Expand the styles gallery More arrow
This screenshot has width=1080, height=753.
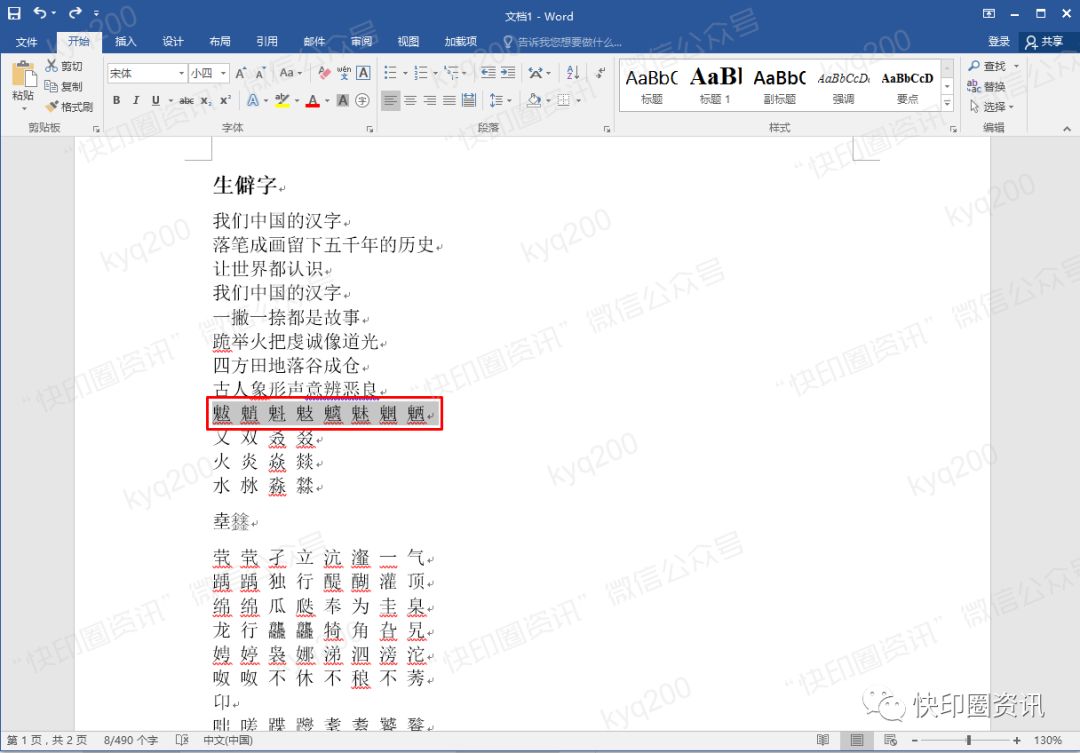tap(948, 103)
